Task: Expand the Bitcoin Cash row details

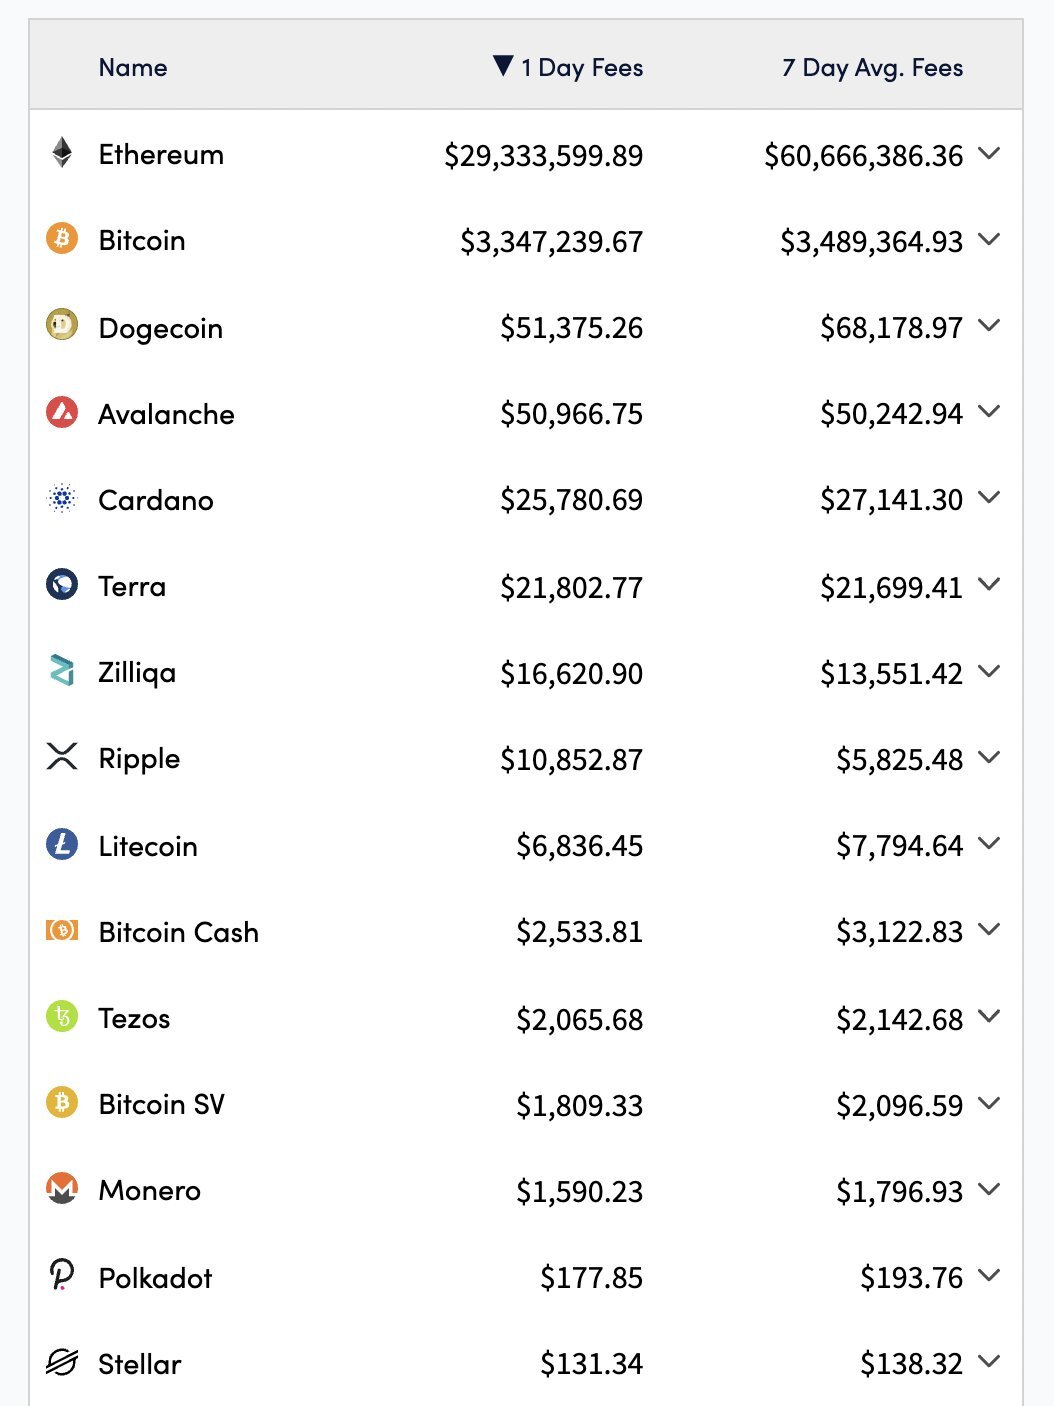Action: (989, 930)
